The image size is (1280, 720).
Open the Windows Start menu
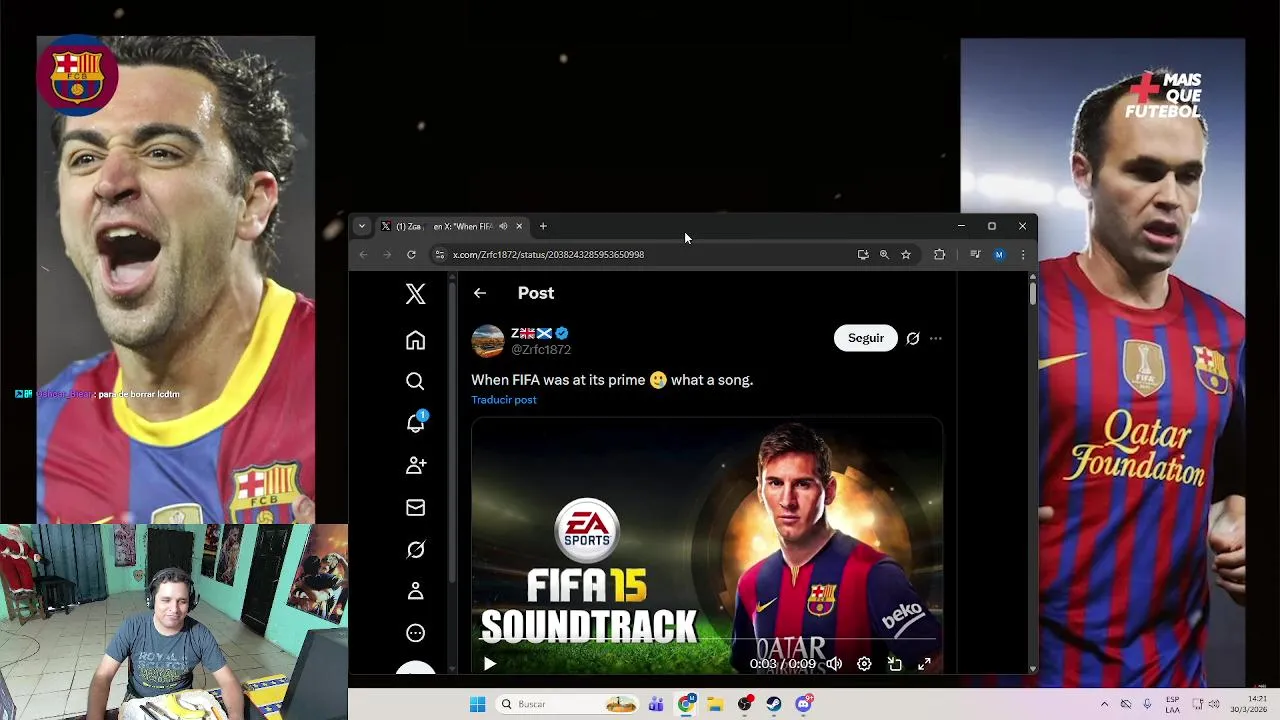point(477,704)
